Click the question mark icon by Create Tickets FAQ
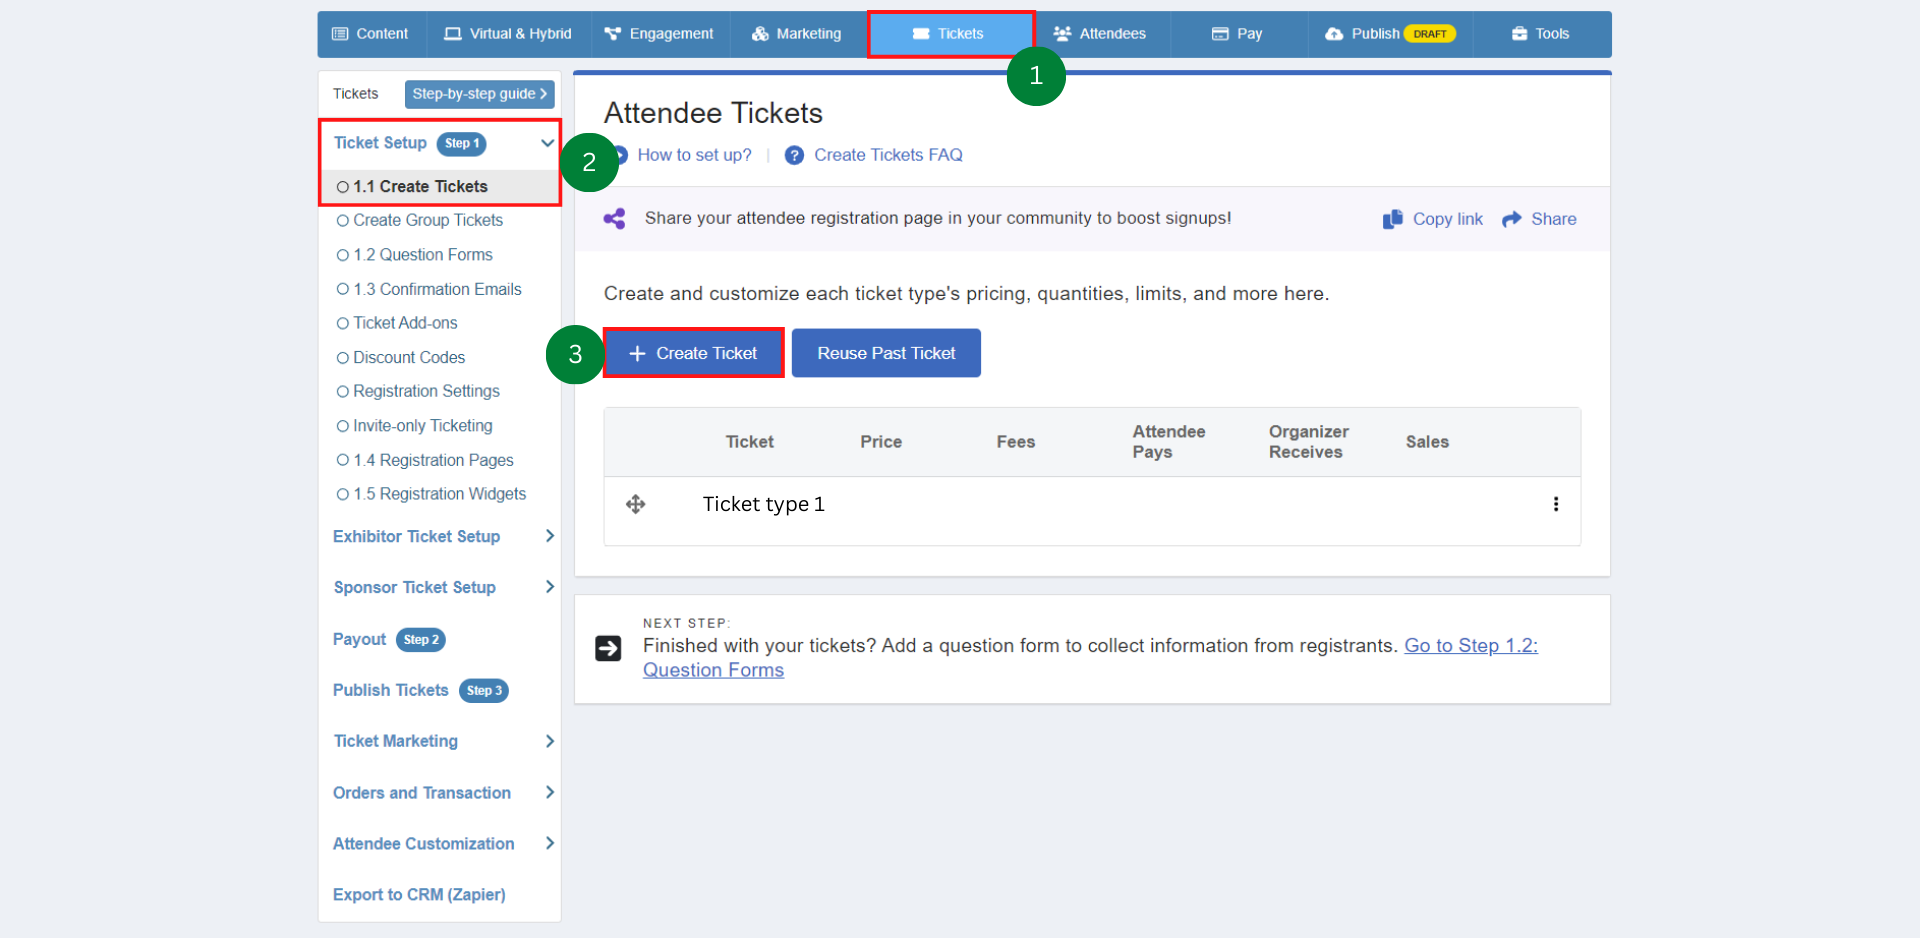Screen dimensions: 1920x938 793,155
